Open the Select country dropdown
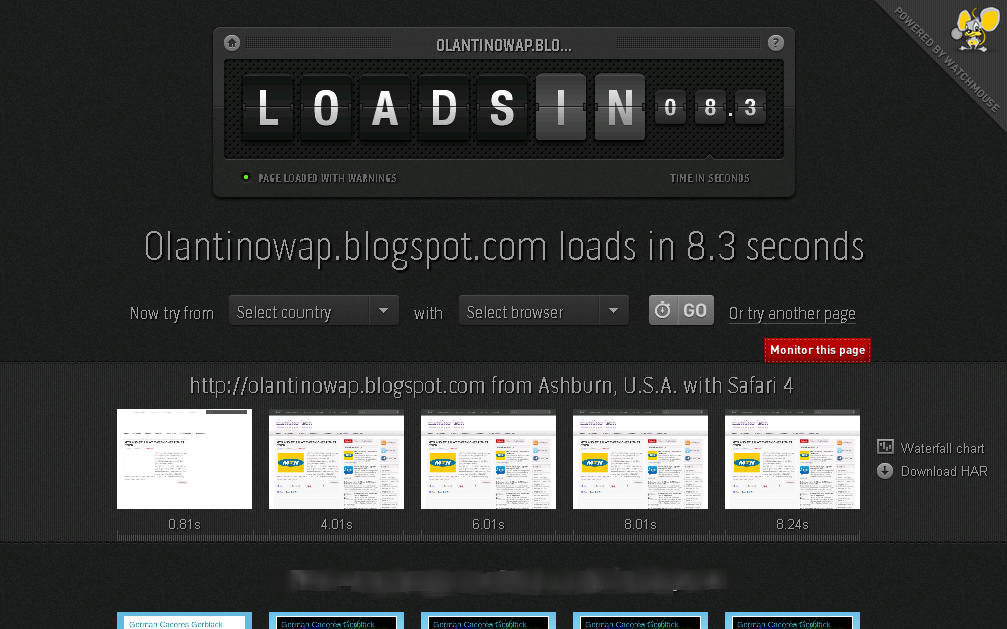 (x=313, y=311)
